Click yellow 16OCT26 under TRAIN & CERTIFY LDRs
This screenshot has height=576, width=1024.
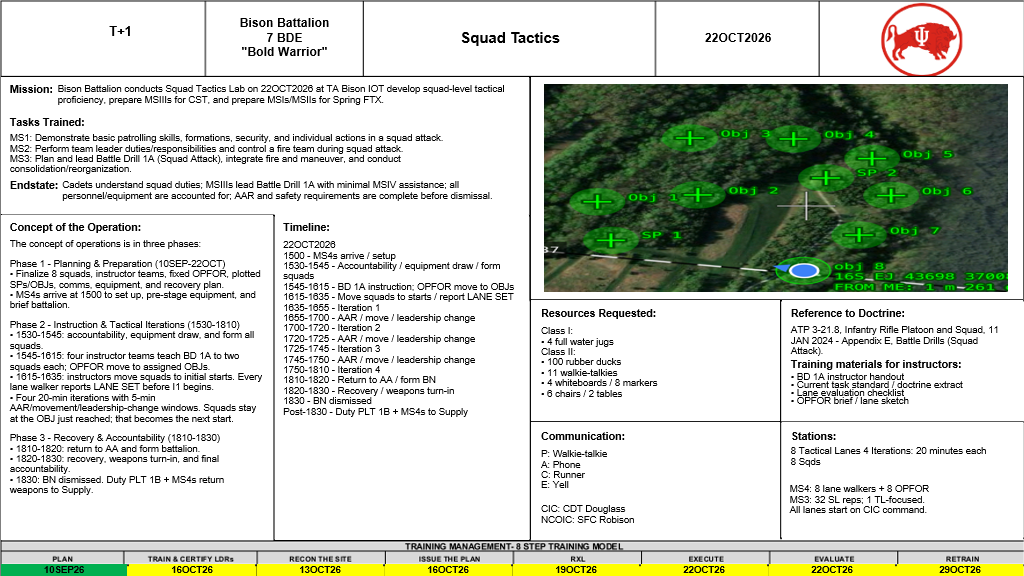pyautogui.click(x=191, y=570)
